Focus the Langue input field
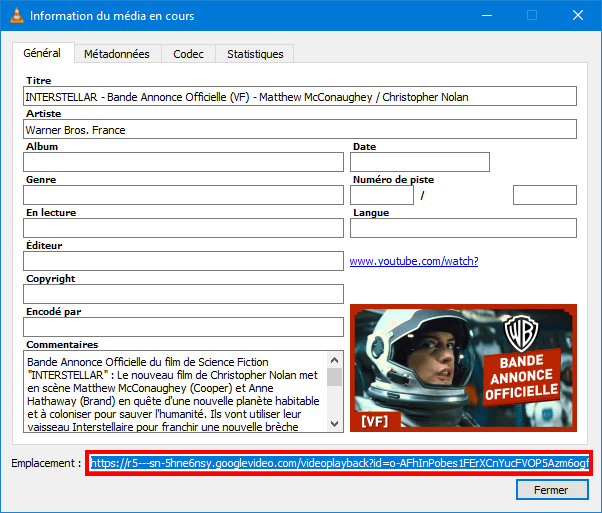 click(x=463, y=228)
